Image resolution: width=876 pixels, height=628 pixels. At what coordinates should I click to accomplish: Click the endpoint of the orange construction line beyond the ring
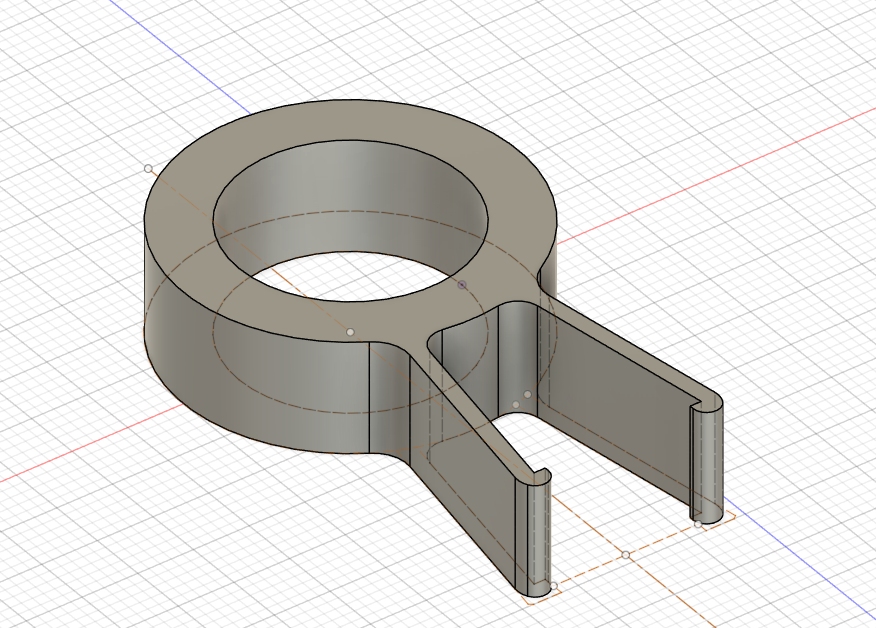pos(148,168)
